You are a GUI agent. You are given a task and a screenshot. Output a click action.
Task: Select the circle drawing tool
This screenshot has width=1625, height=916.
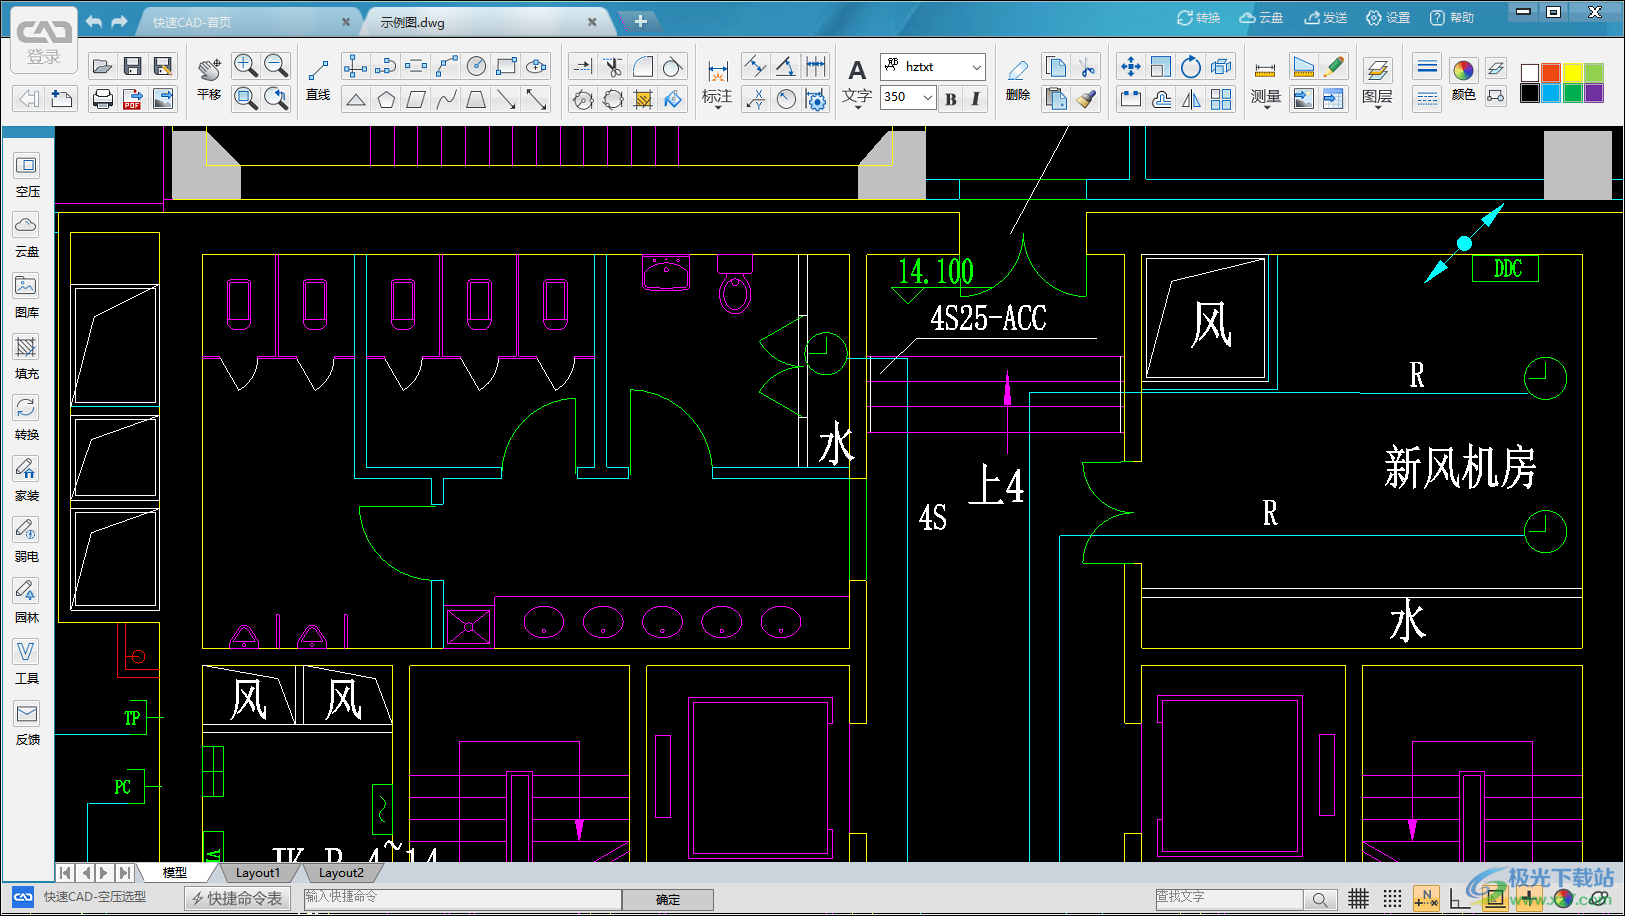coord(477,67)
